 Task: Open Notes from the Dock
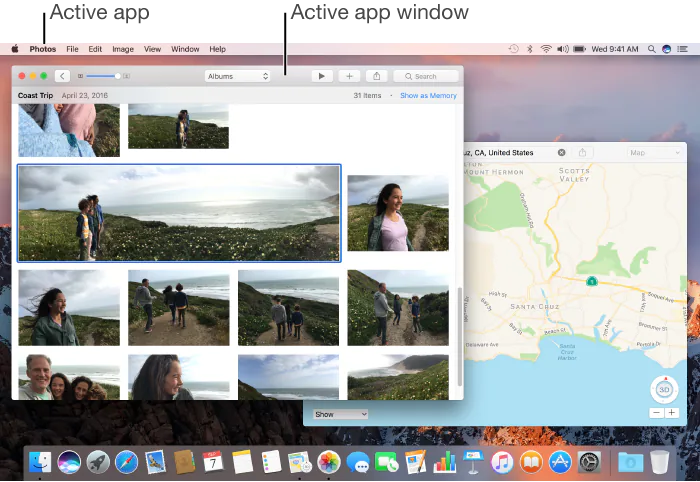pos(242,461)
